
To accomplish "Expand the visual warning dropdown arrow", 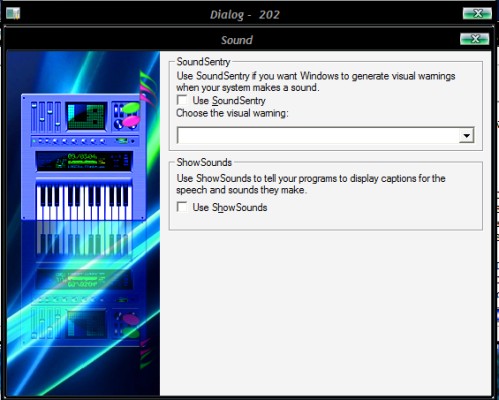I will pos(466,135).
